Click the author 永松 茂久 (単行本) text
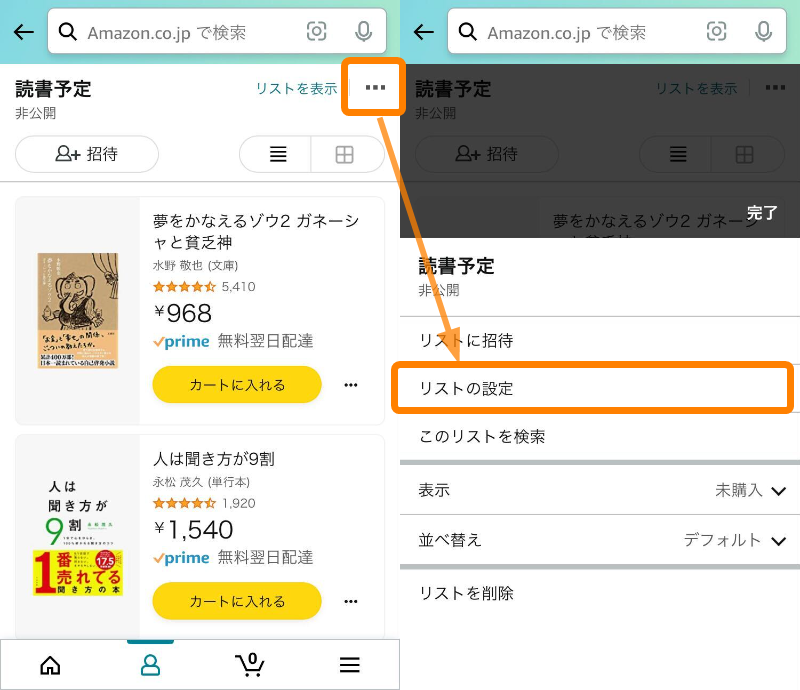 [x=201, y=482]
